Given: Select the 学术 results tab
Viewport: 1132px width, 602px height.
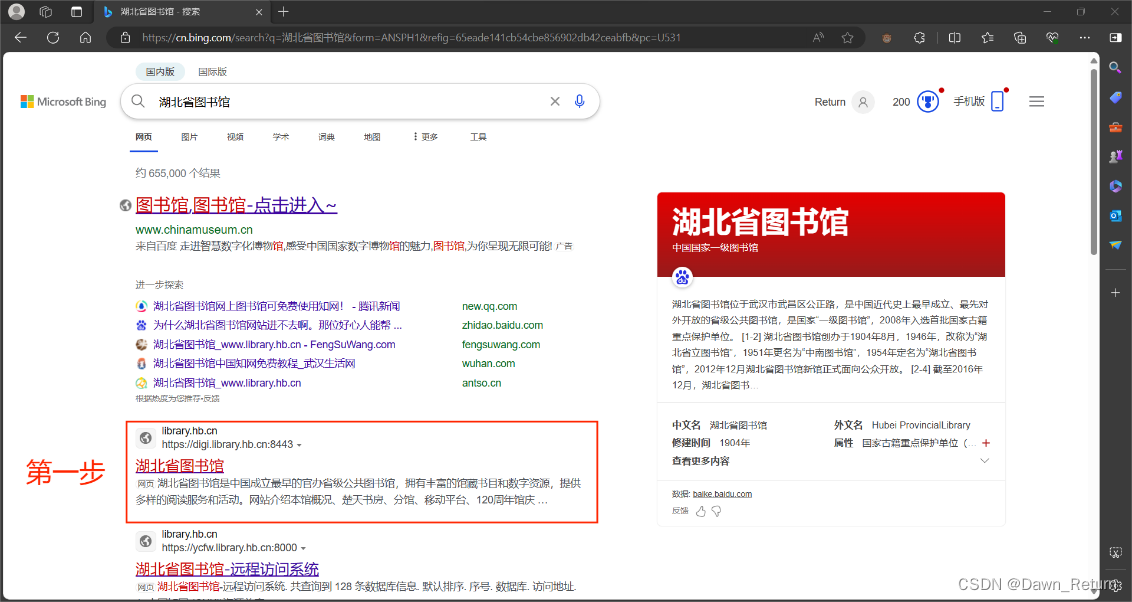Looking at the screenshot, I should pos(281,136).
